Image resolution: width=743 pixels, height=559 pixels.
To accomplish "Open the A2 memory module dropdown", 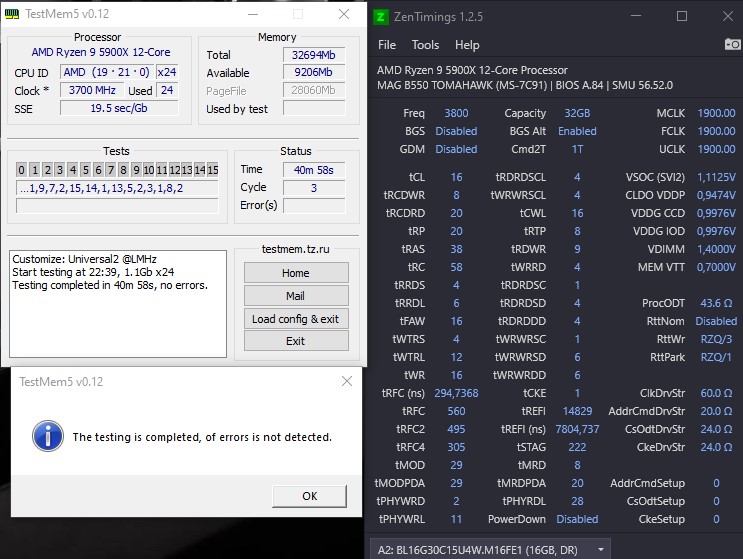I will (x=490, y=550).
